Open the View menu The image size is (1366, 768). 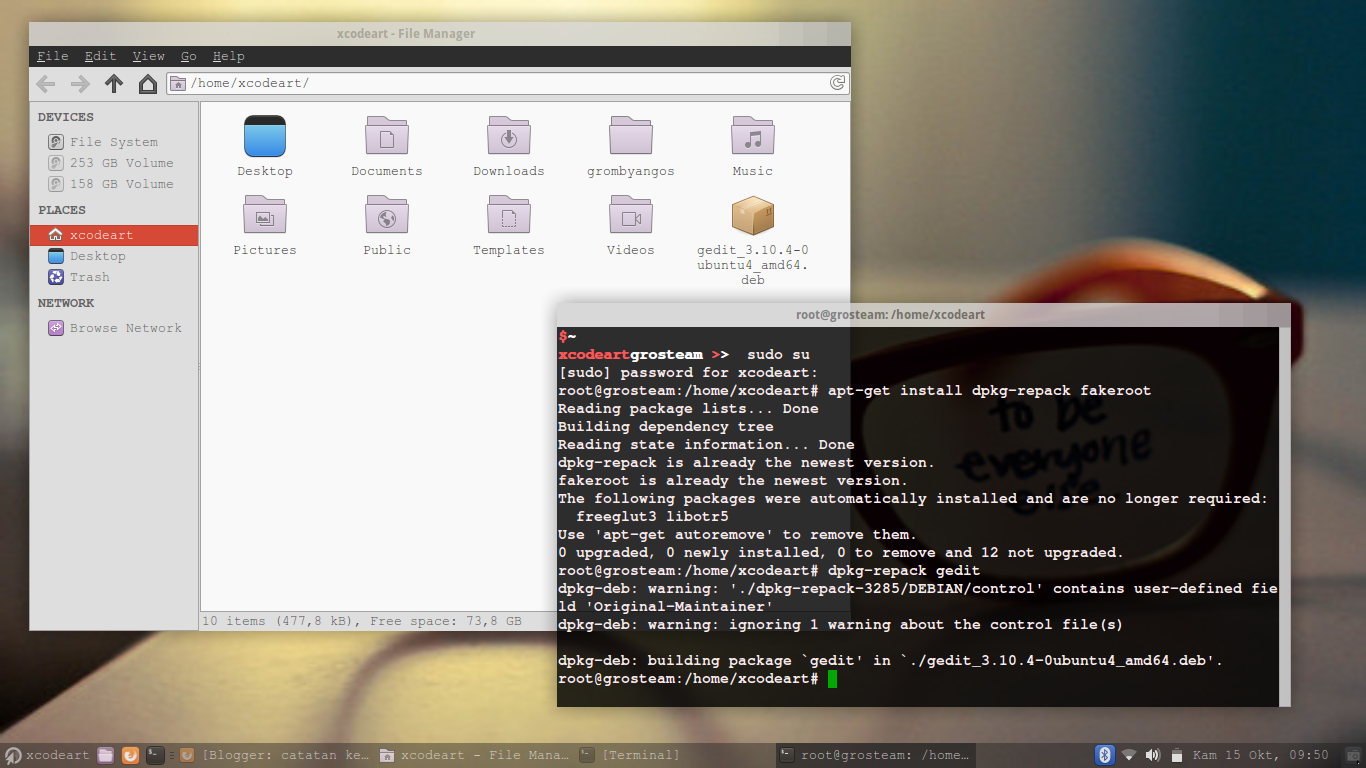(x=148, y=56)
